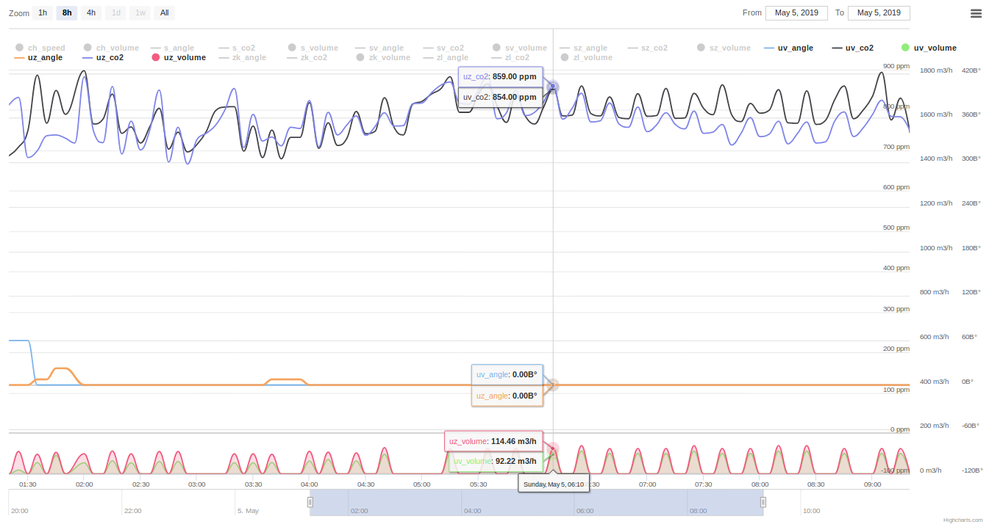Select the 4h zoom range
1000x527 pixels.
91,13
